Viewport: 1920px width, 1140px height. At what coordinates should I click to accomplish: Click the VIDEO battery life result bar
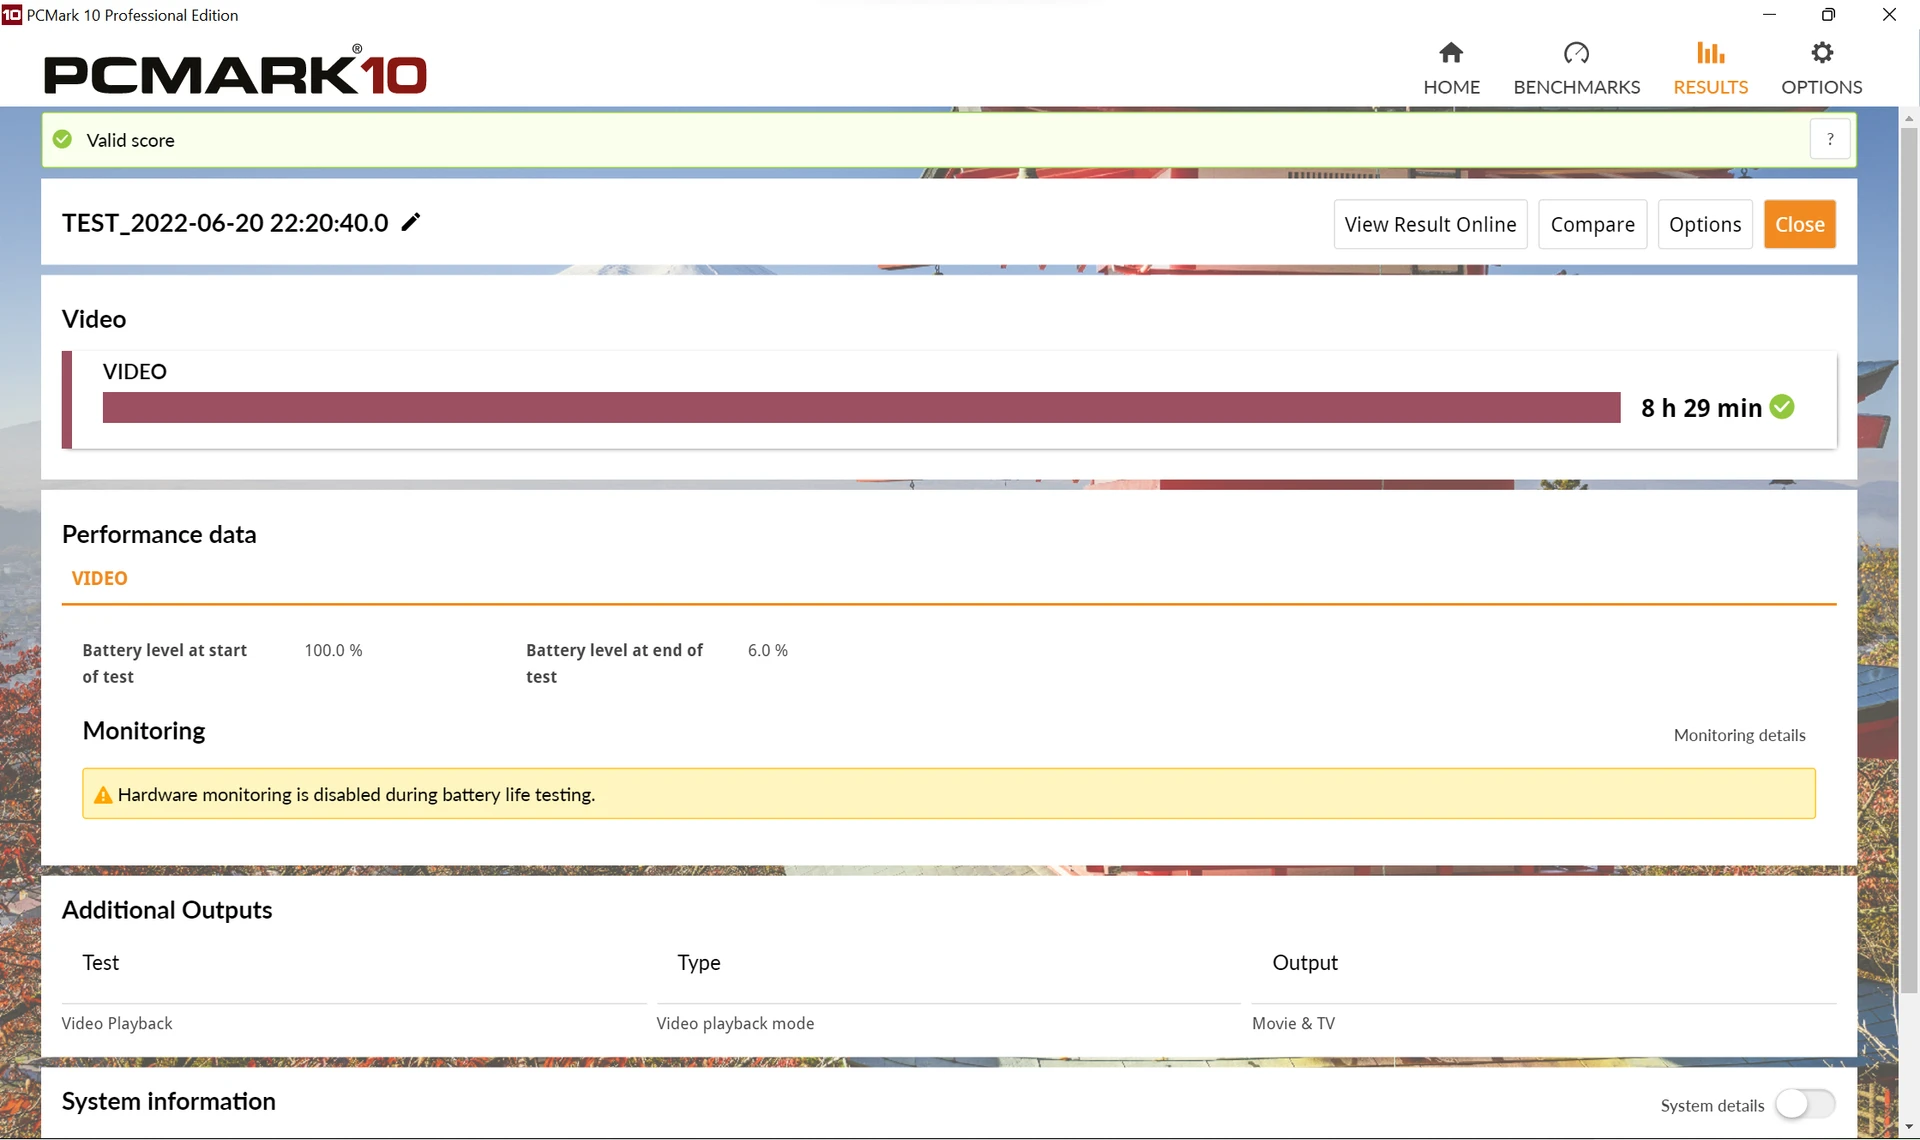tap(861, 407)
